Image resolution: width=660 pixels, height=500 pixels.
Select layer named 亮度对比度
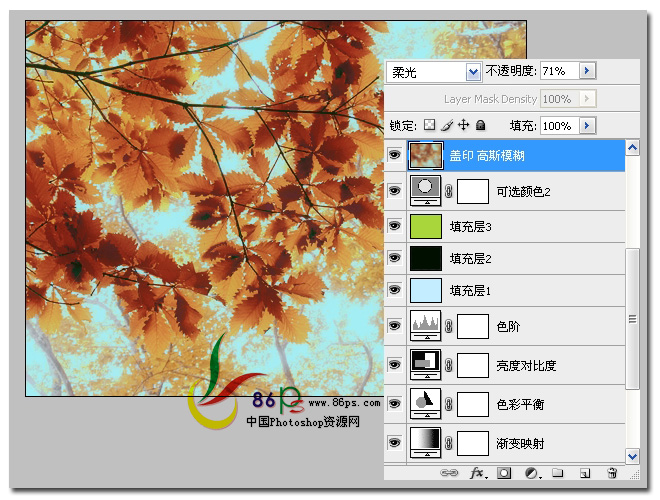click(x=526, y=365)
